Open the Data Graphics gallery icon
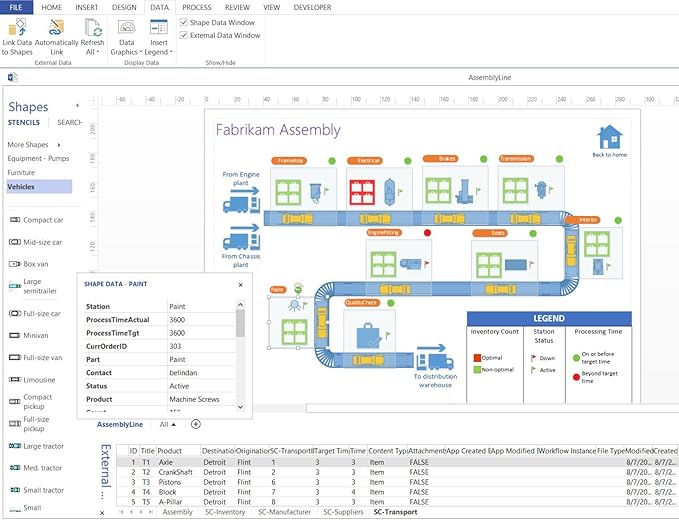 tap(126, 27)
